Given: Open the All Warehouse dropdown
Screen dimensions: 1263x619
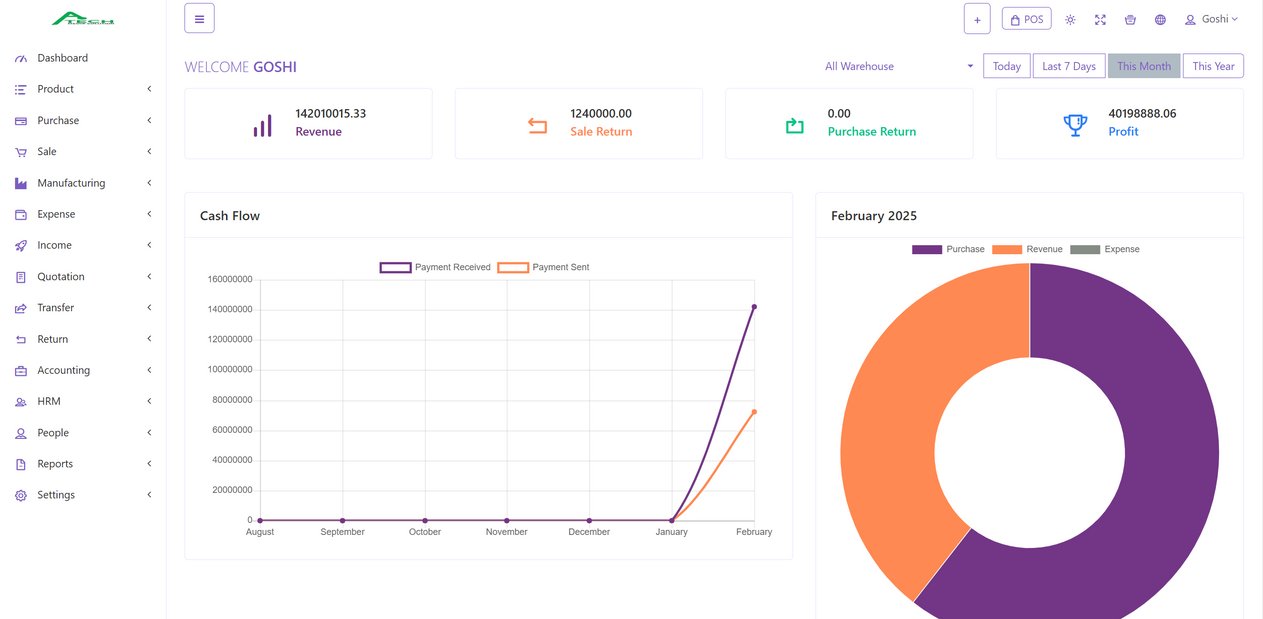Looking at the screenshot, I should (x=898, y=66).
